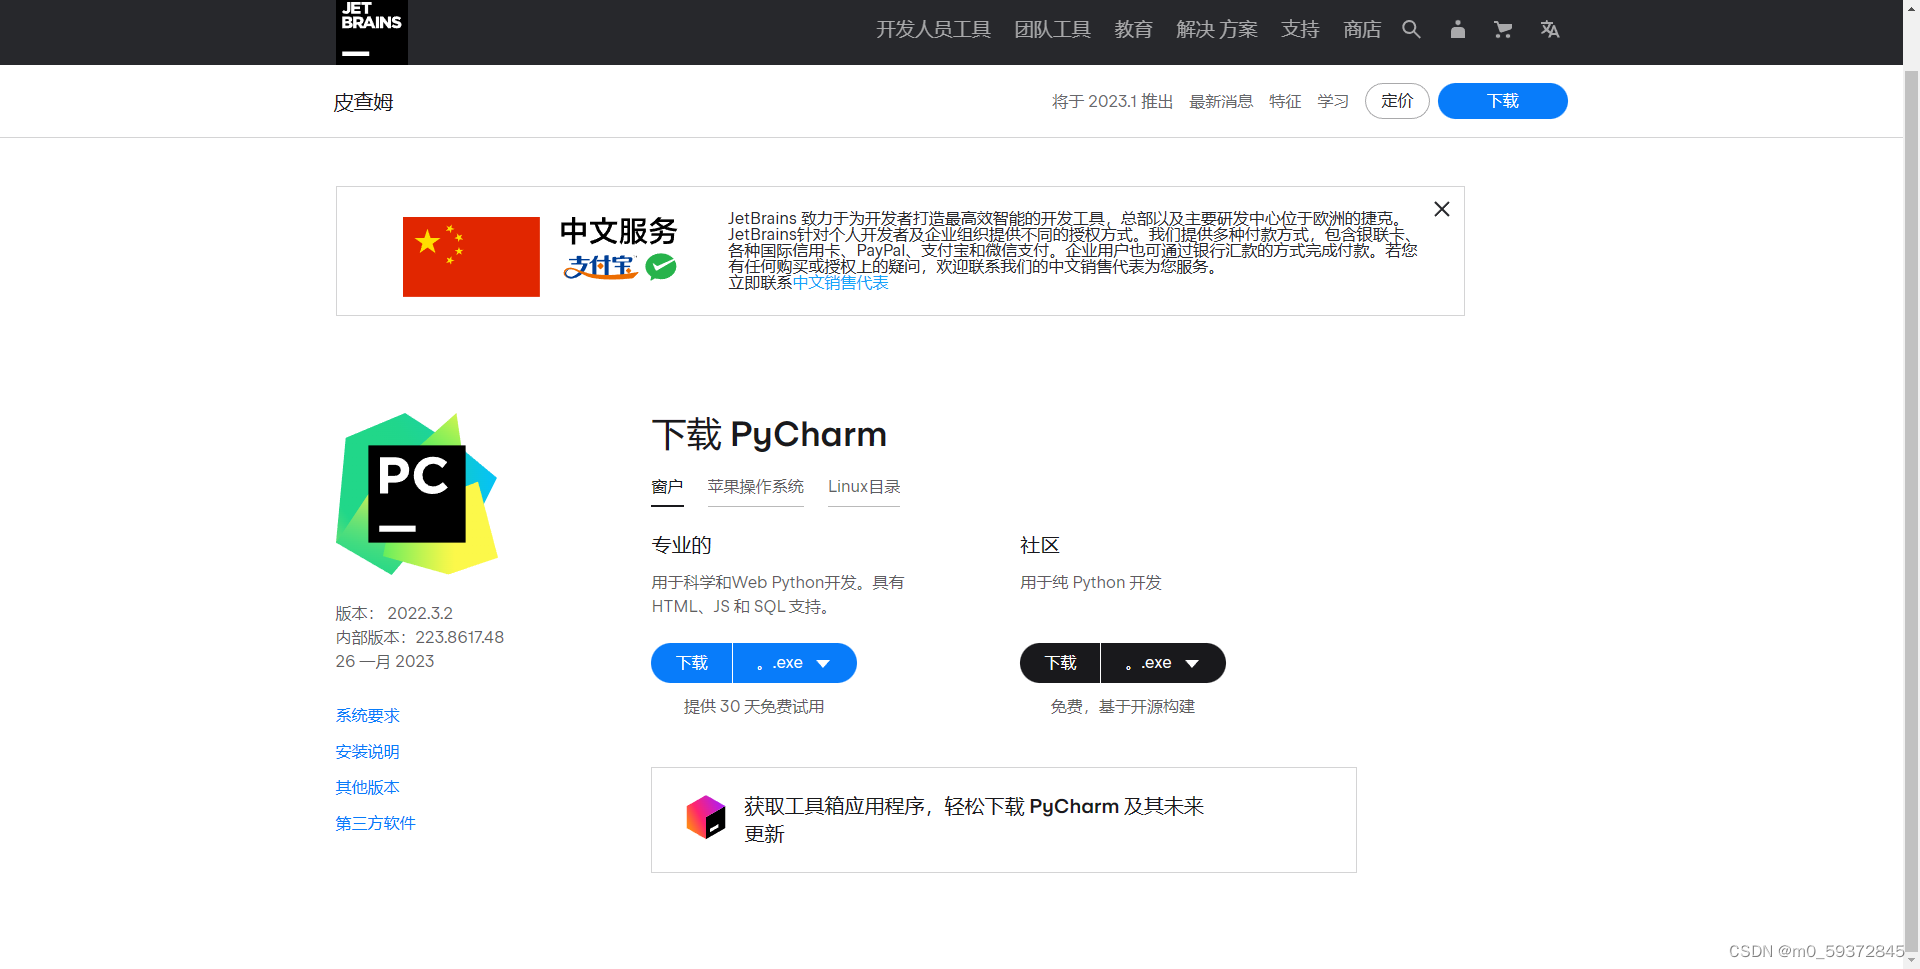This screenshot has width=1920, height=969.
Task: Follow the 中文销售代表 link
Action: coord(841,283)
